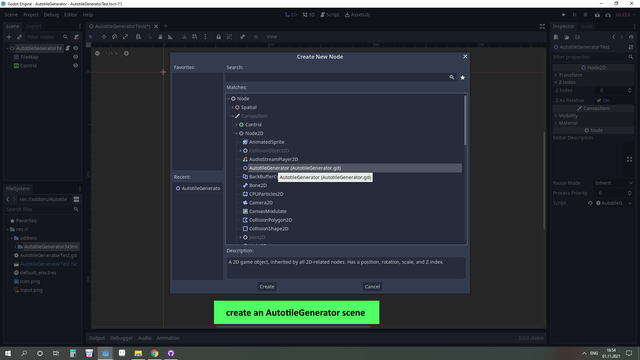Open the Scene menu
This screenshot has width=640, height=360.
point(11,15)
